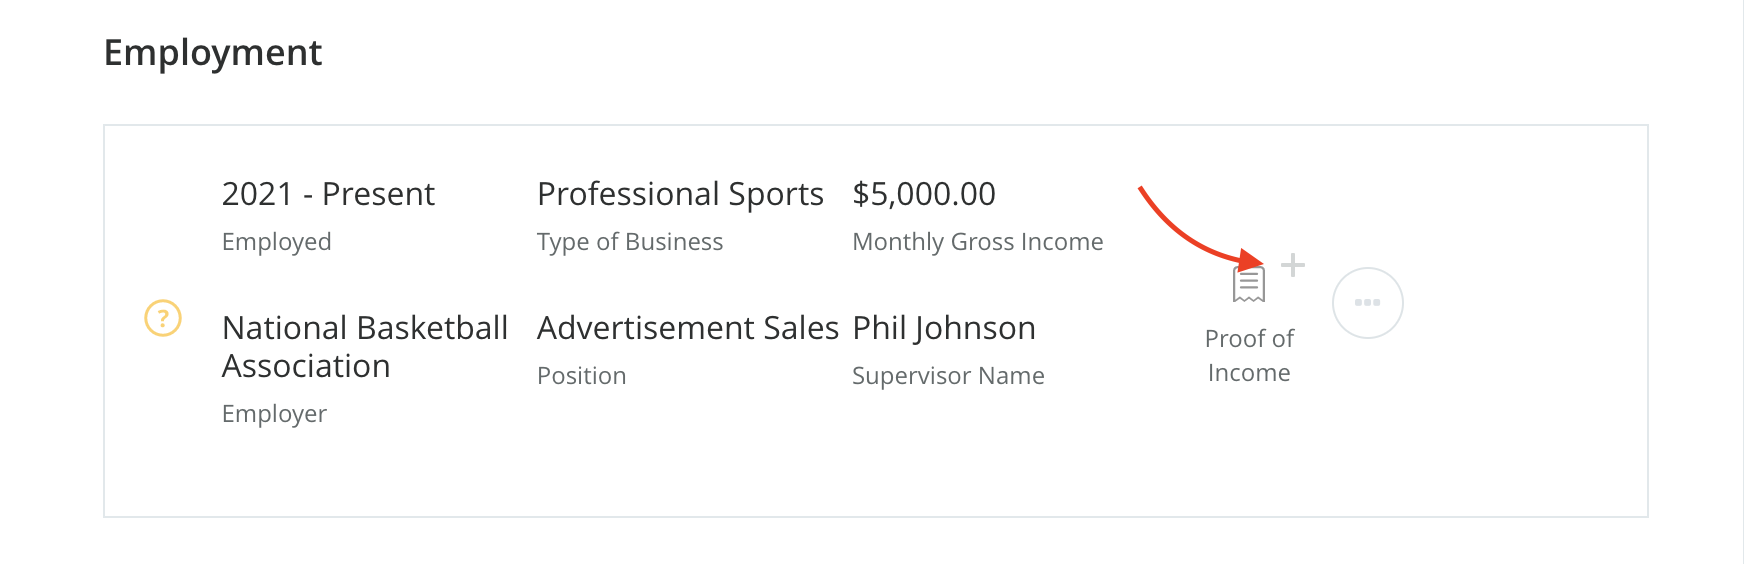
Task: Open the three-dot more options menu
Action: tap(1367, 302)
